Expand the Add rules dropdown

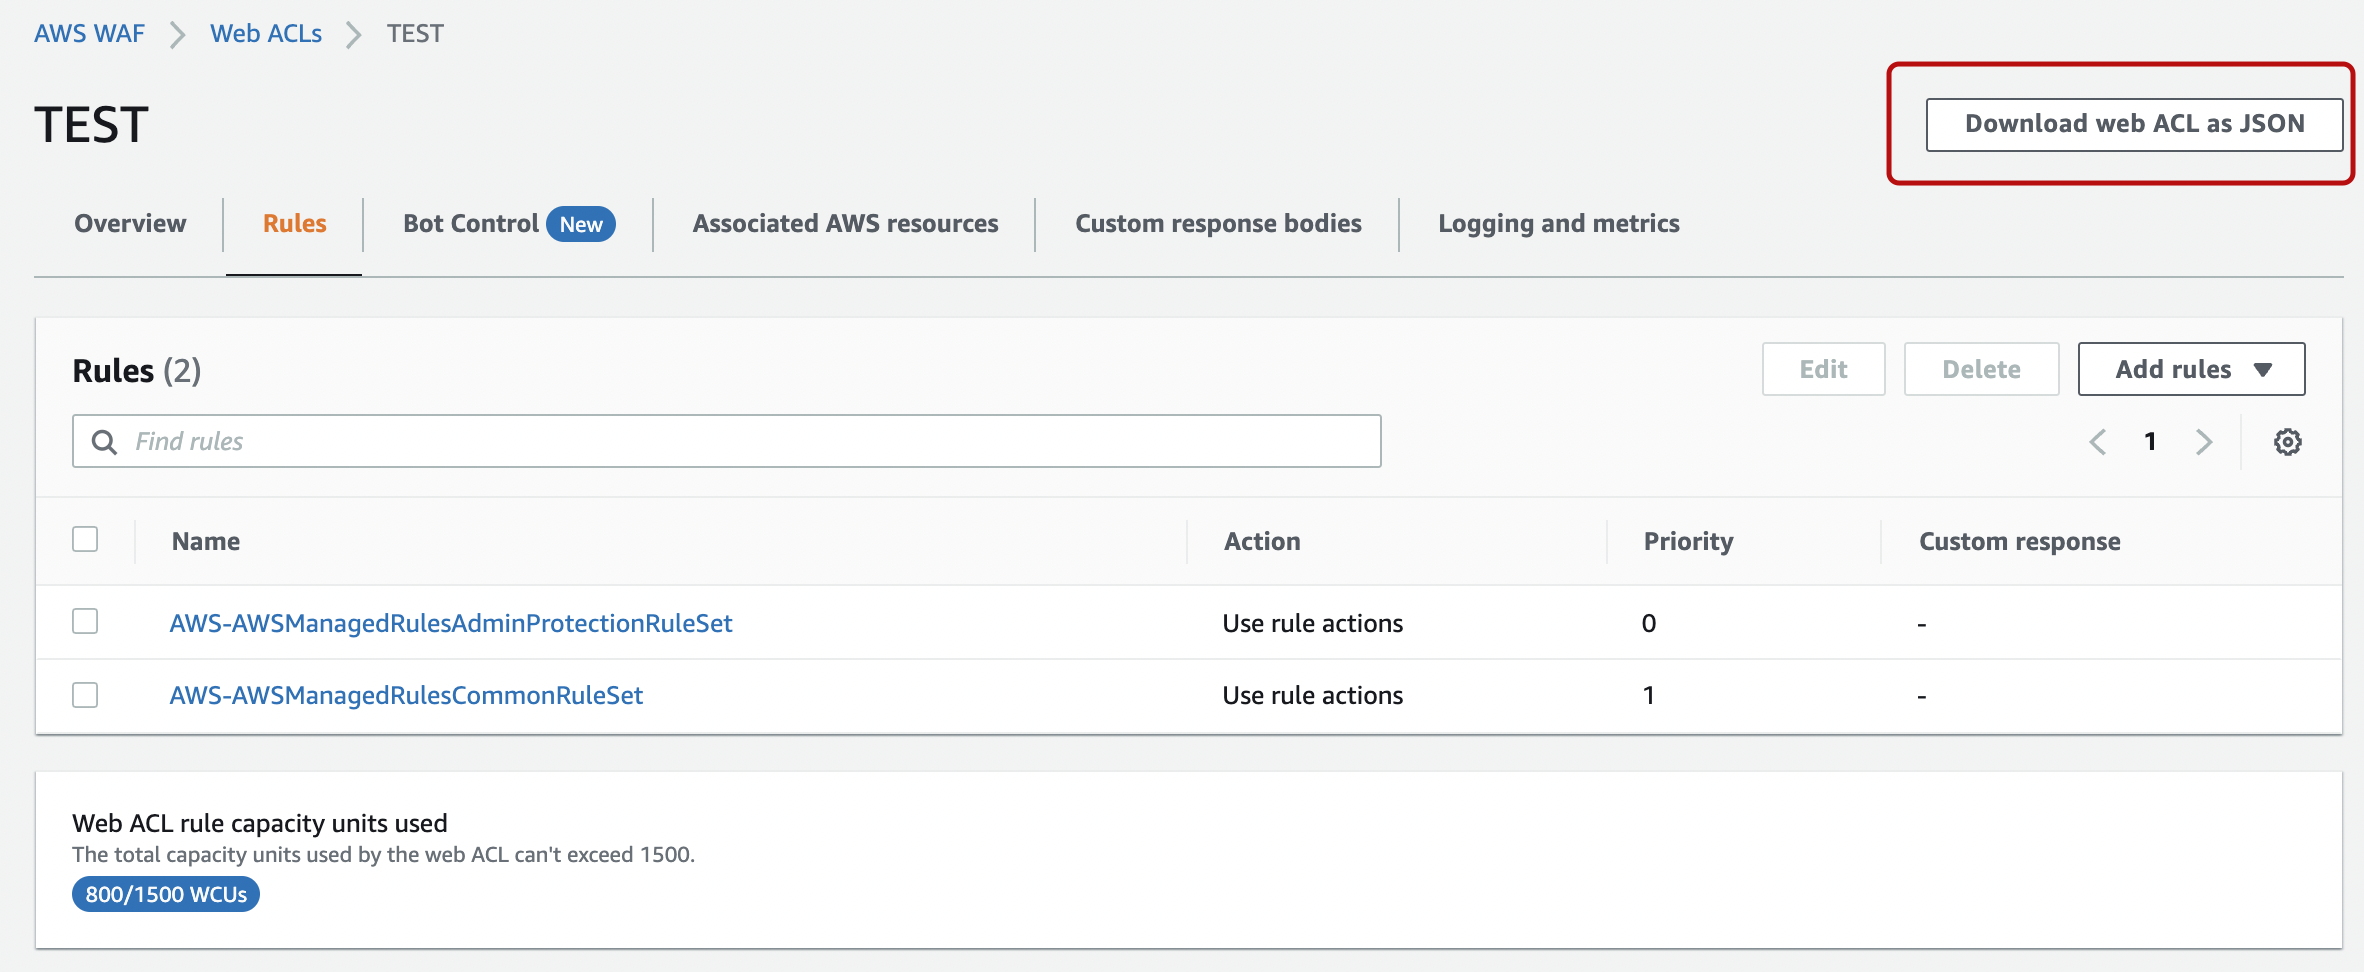[x=2191, y=369]
